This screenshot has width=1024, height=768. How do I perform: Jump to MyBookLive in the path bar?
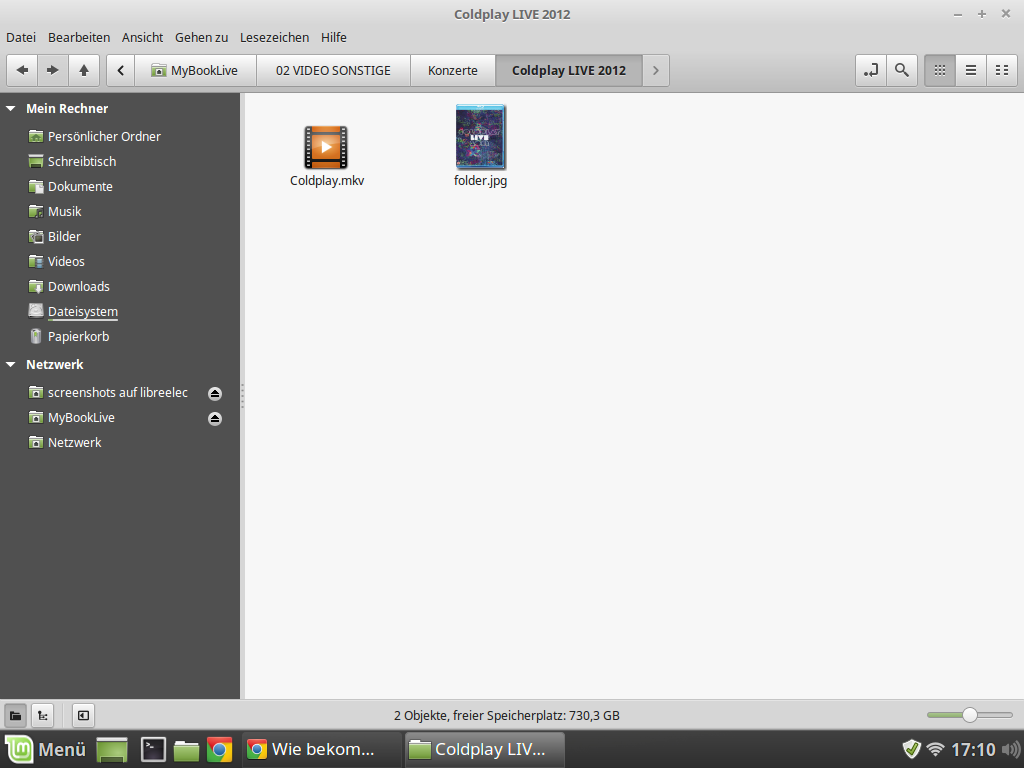click(195, 71)
